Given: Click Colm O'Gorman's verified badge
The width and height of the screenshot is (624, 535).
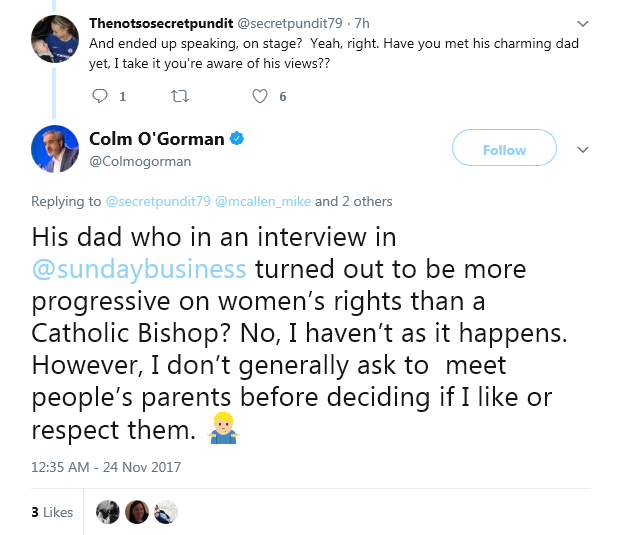Looking at the screenshot, I should coord(239,137).
